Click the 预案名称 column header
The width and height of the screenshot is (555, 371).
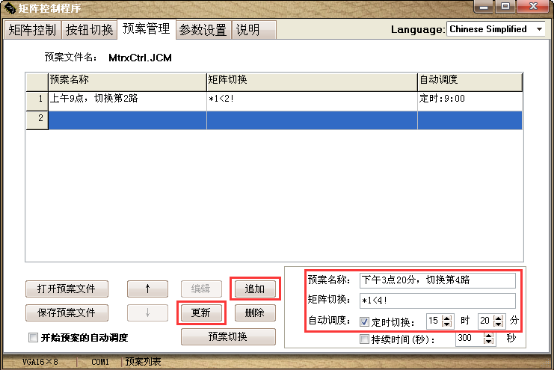pyautogui.click(x=127, y=82)
